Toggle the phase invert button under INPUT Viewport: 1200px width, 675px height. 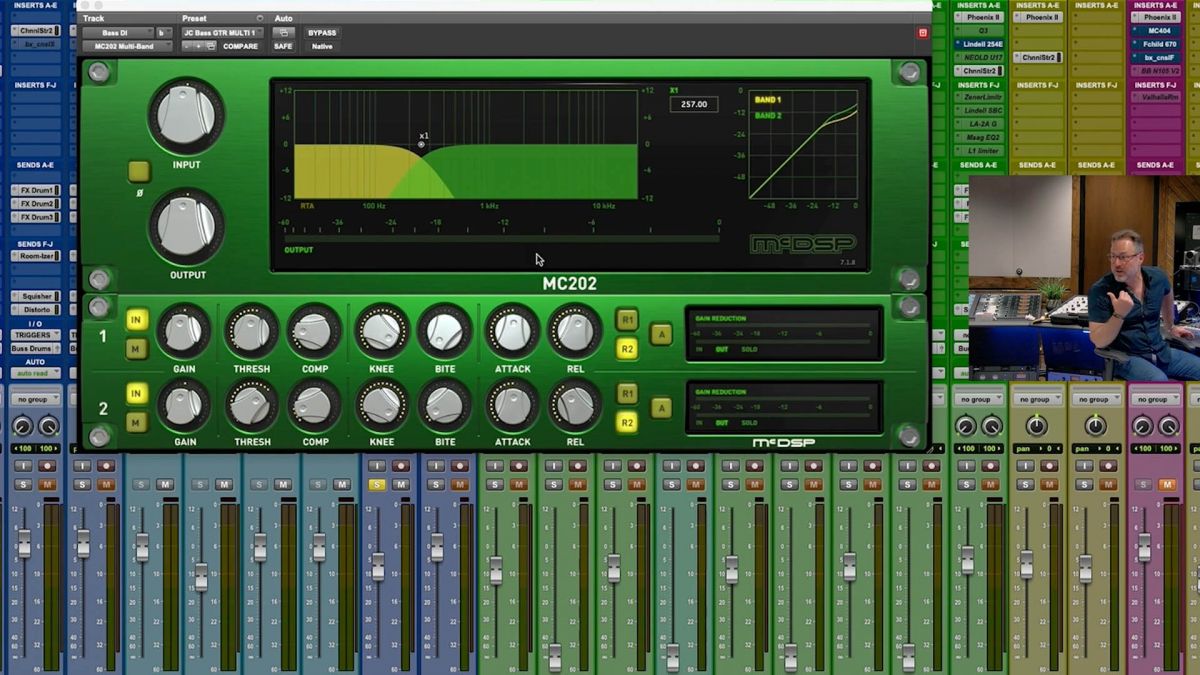click(x=139, y=171)
